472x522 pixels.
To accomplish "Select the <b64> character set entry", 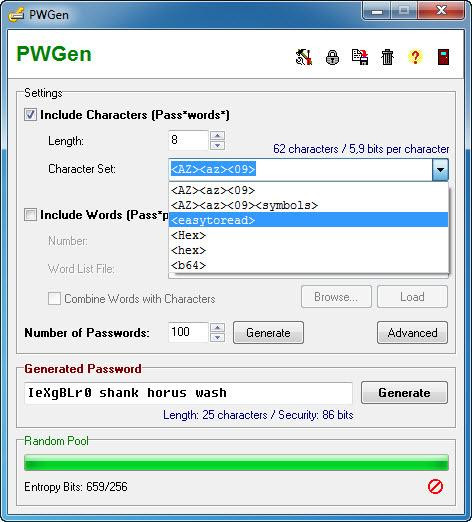I will pos(308,265).
